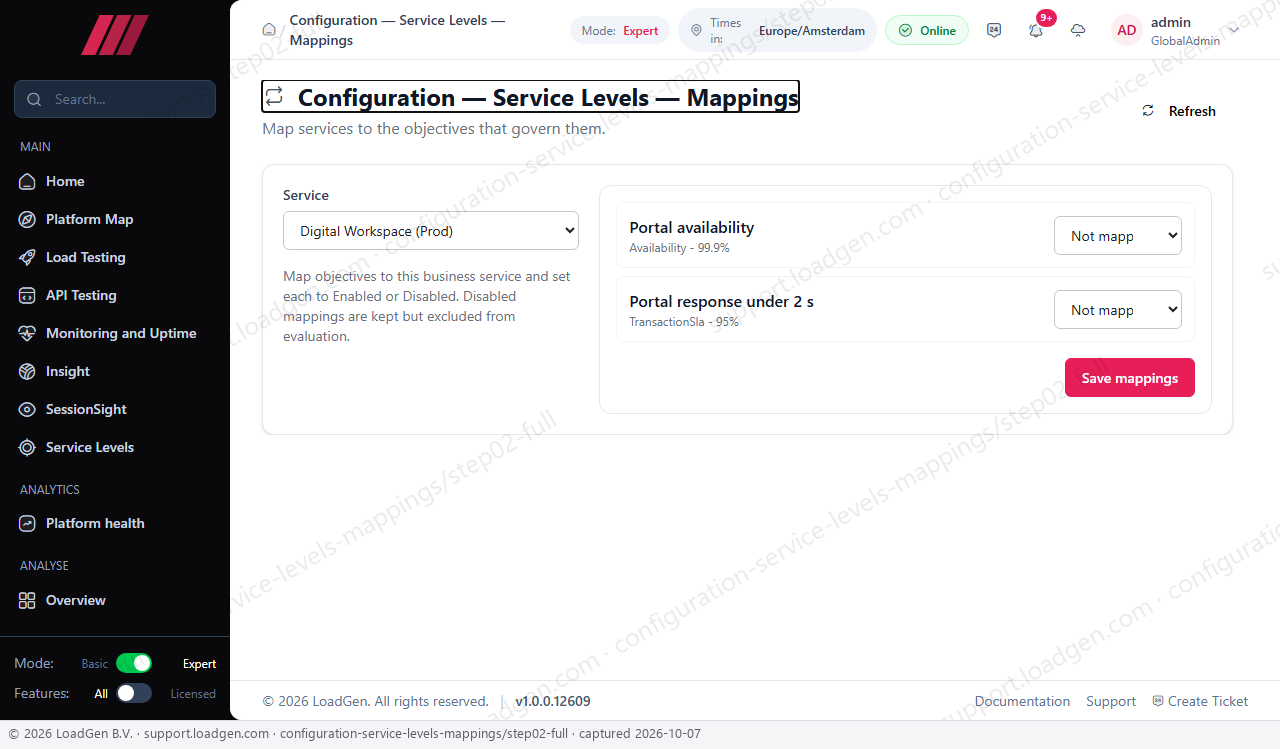The image size is (1280, 749).
Task: Click the Times in Europe/Amsterdam timezone pill
Action: click(x=777, y=30)
